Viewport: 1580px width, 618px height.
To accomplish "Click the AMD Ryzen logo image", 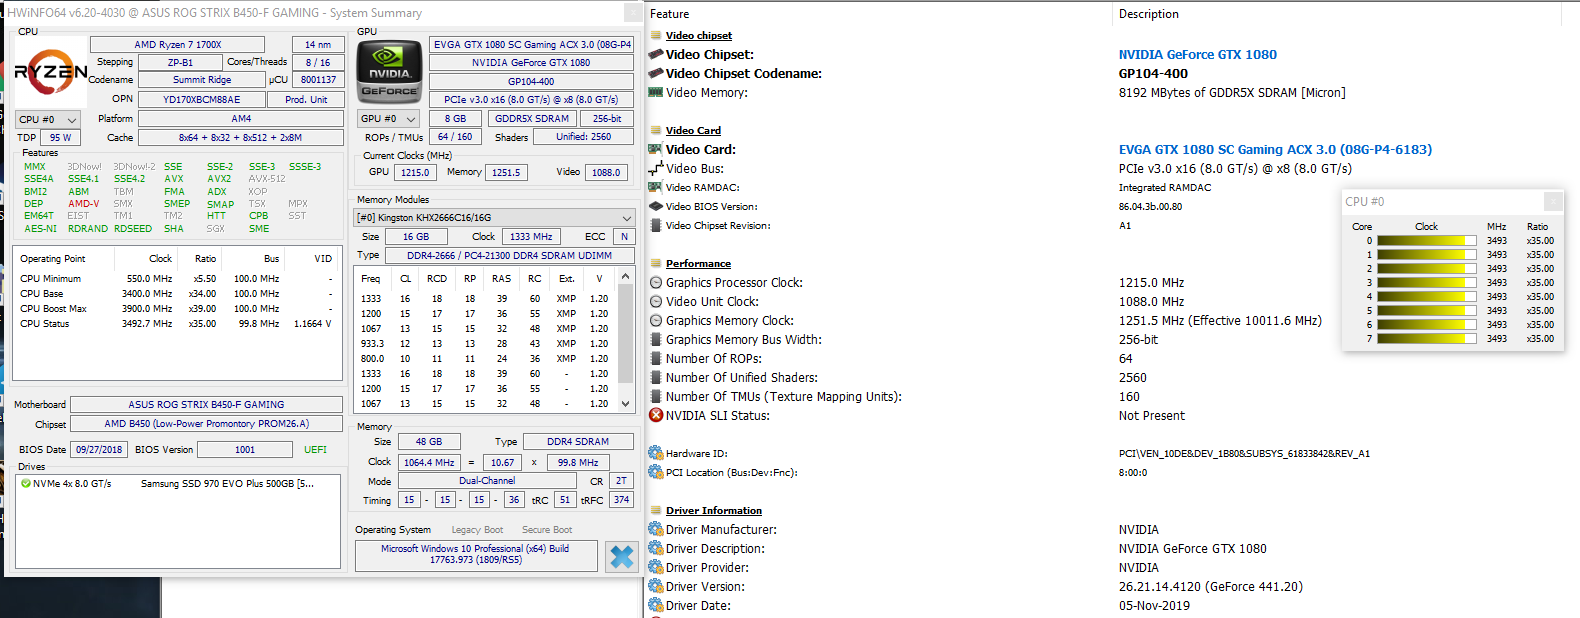I will tap(50, 72).
